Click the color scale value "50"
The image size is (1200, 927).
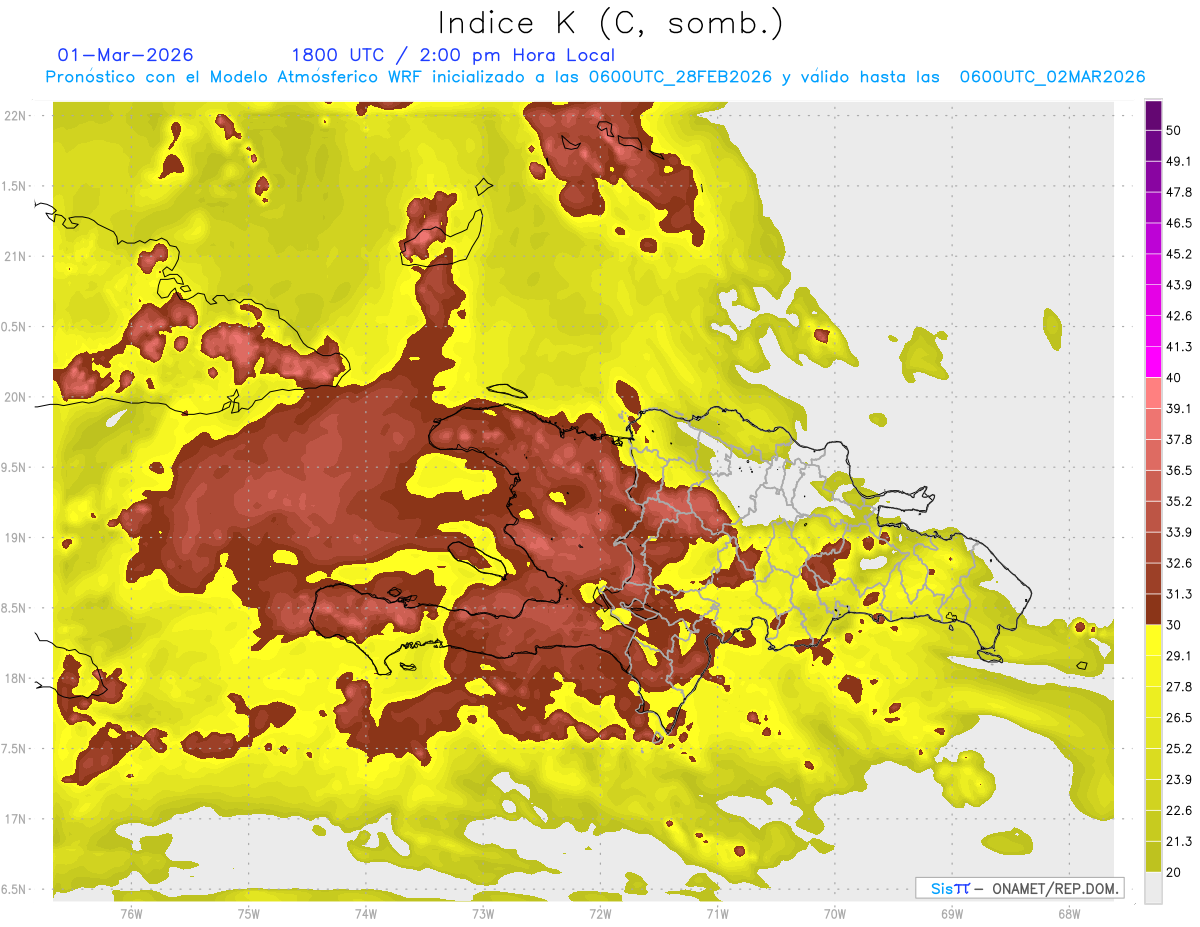[1174, 130]
